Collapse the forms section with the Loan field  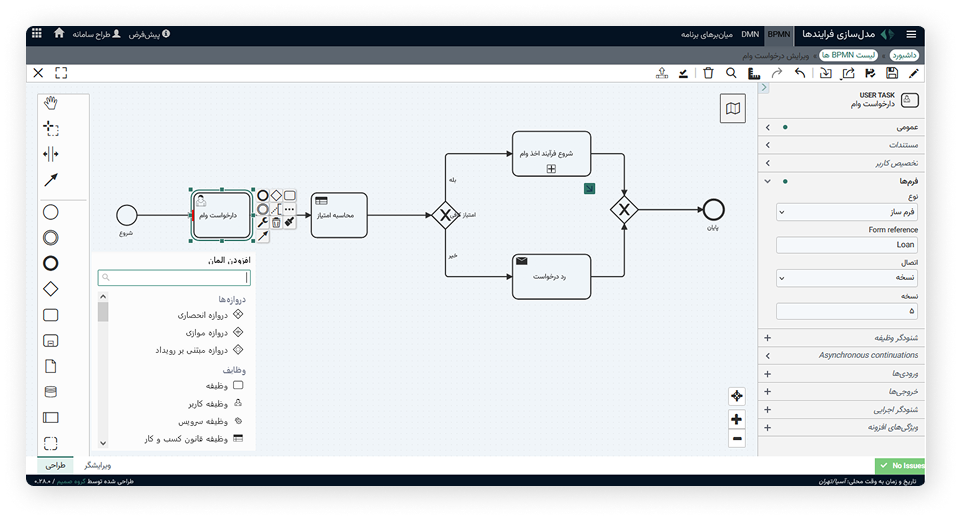(x=842, y=181)
